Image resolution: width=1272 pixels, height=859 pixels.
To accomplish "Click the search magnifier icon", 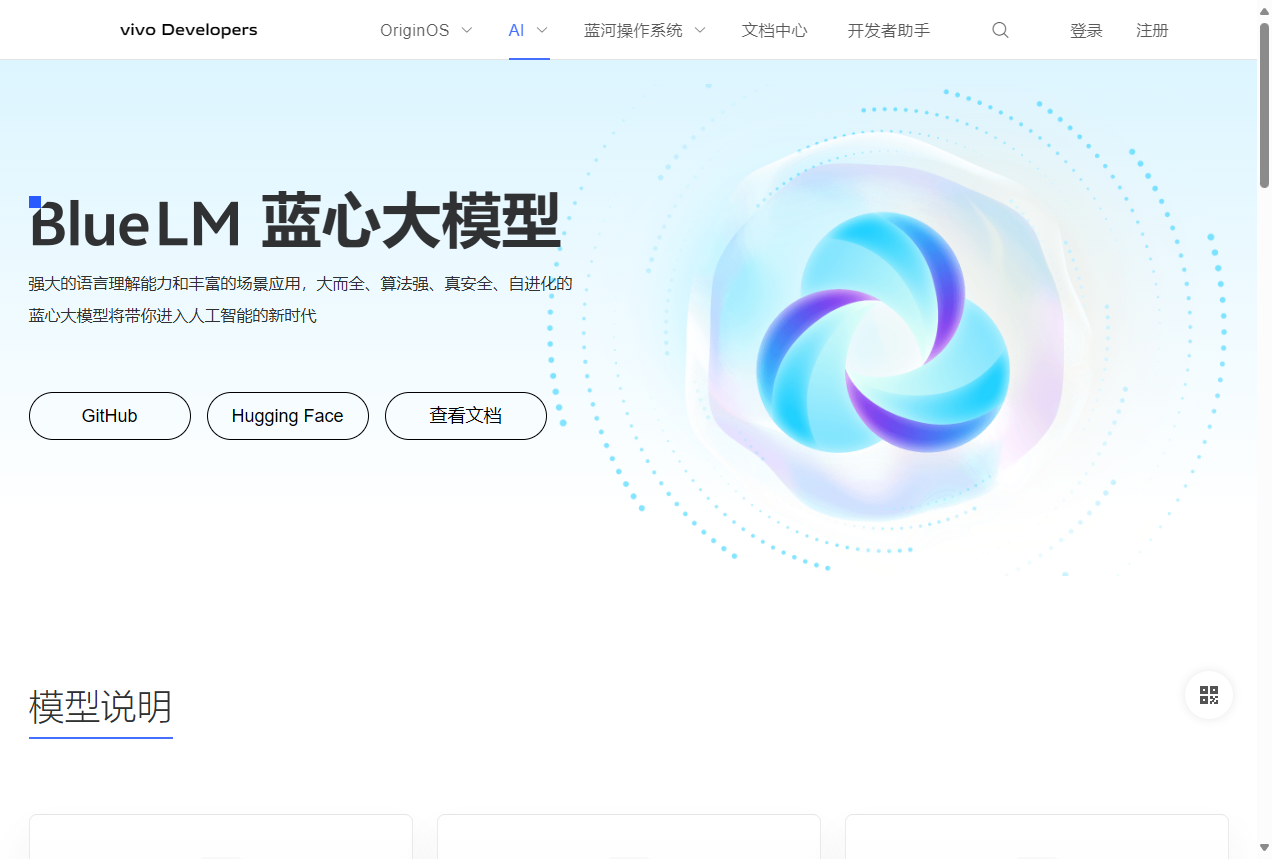I will (x=1000, y=30).
